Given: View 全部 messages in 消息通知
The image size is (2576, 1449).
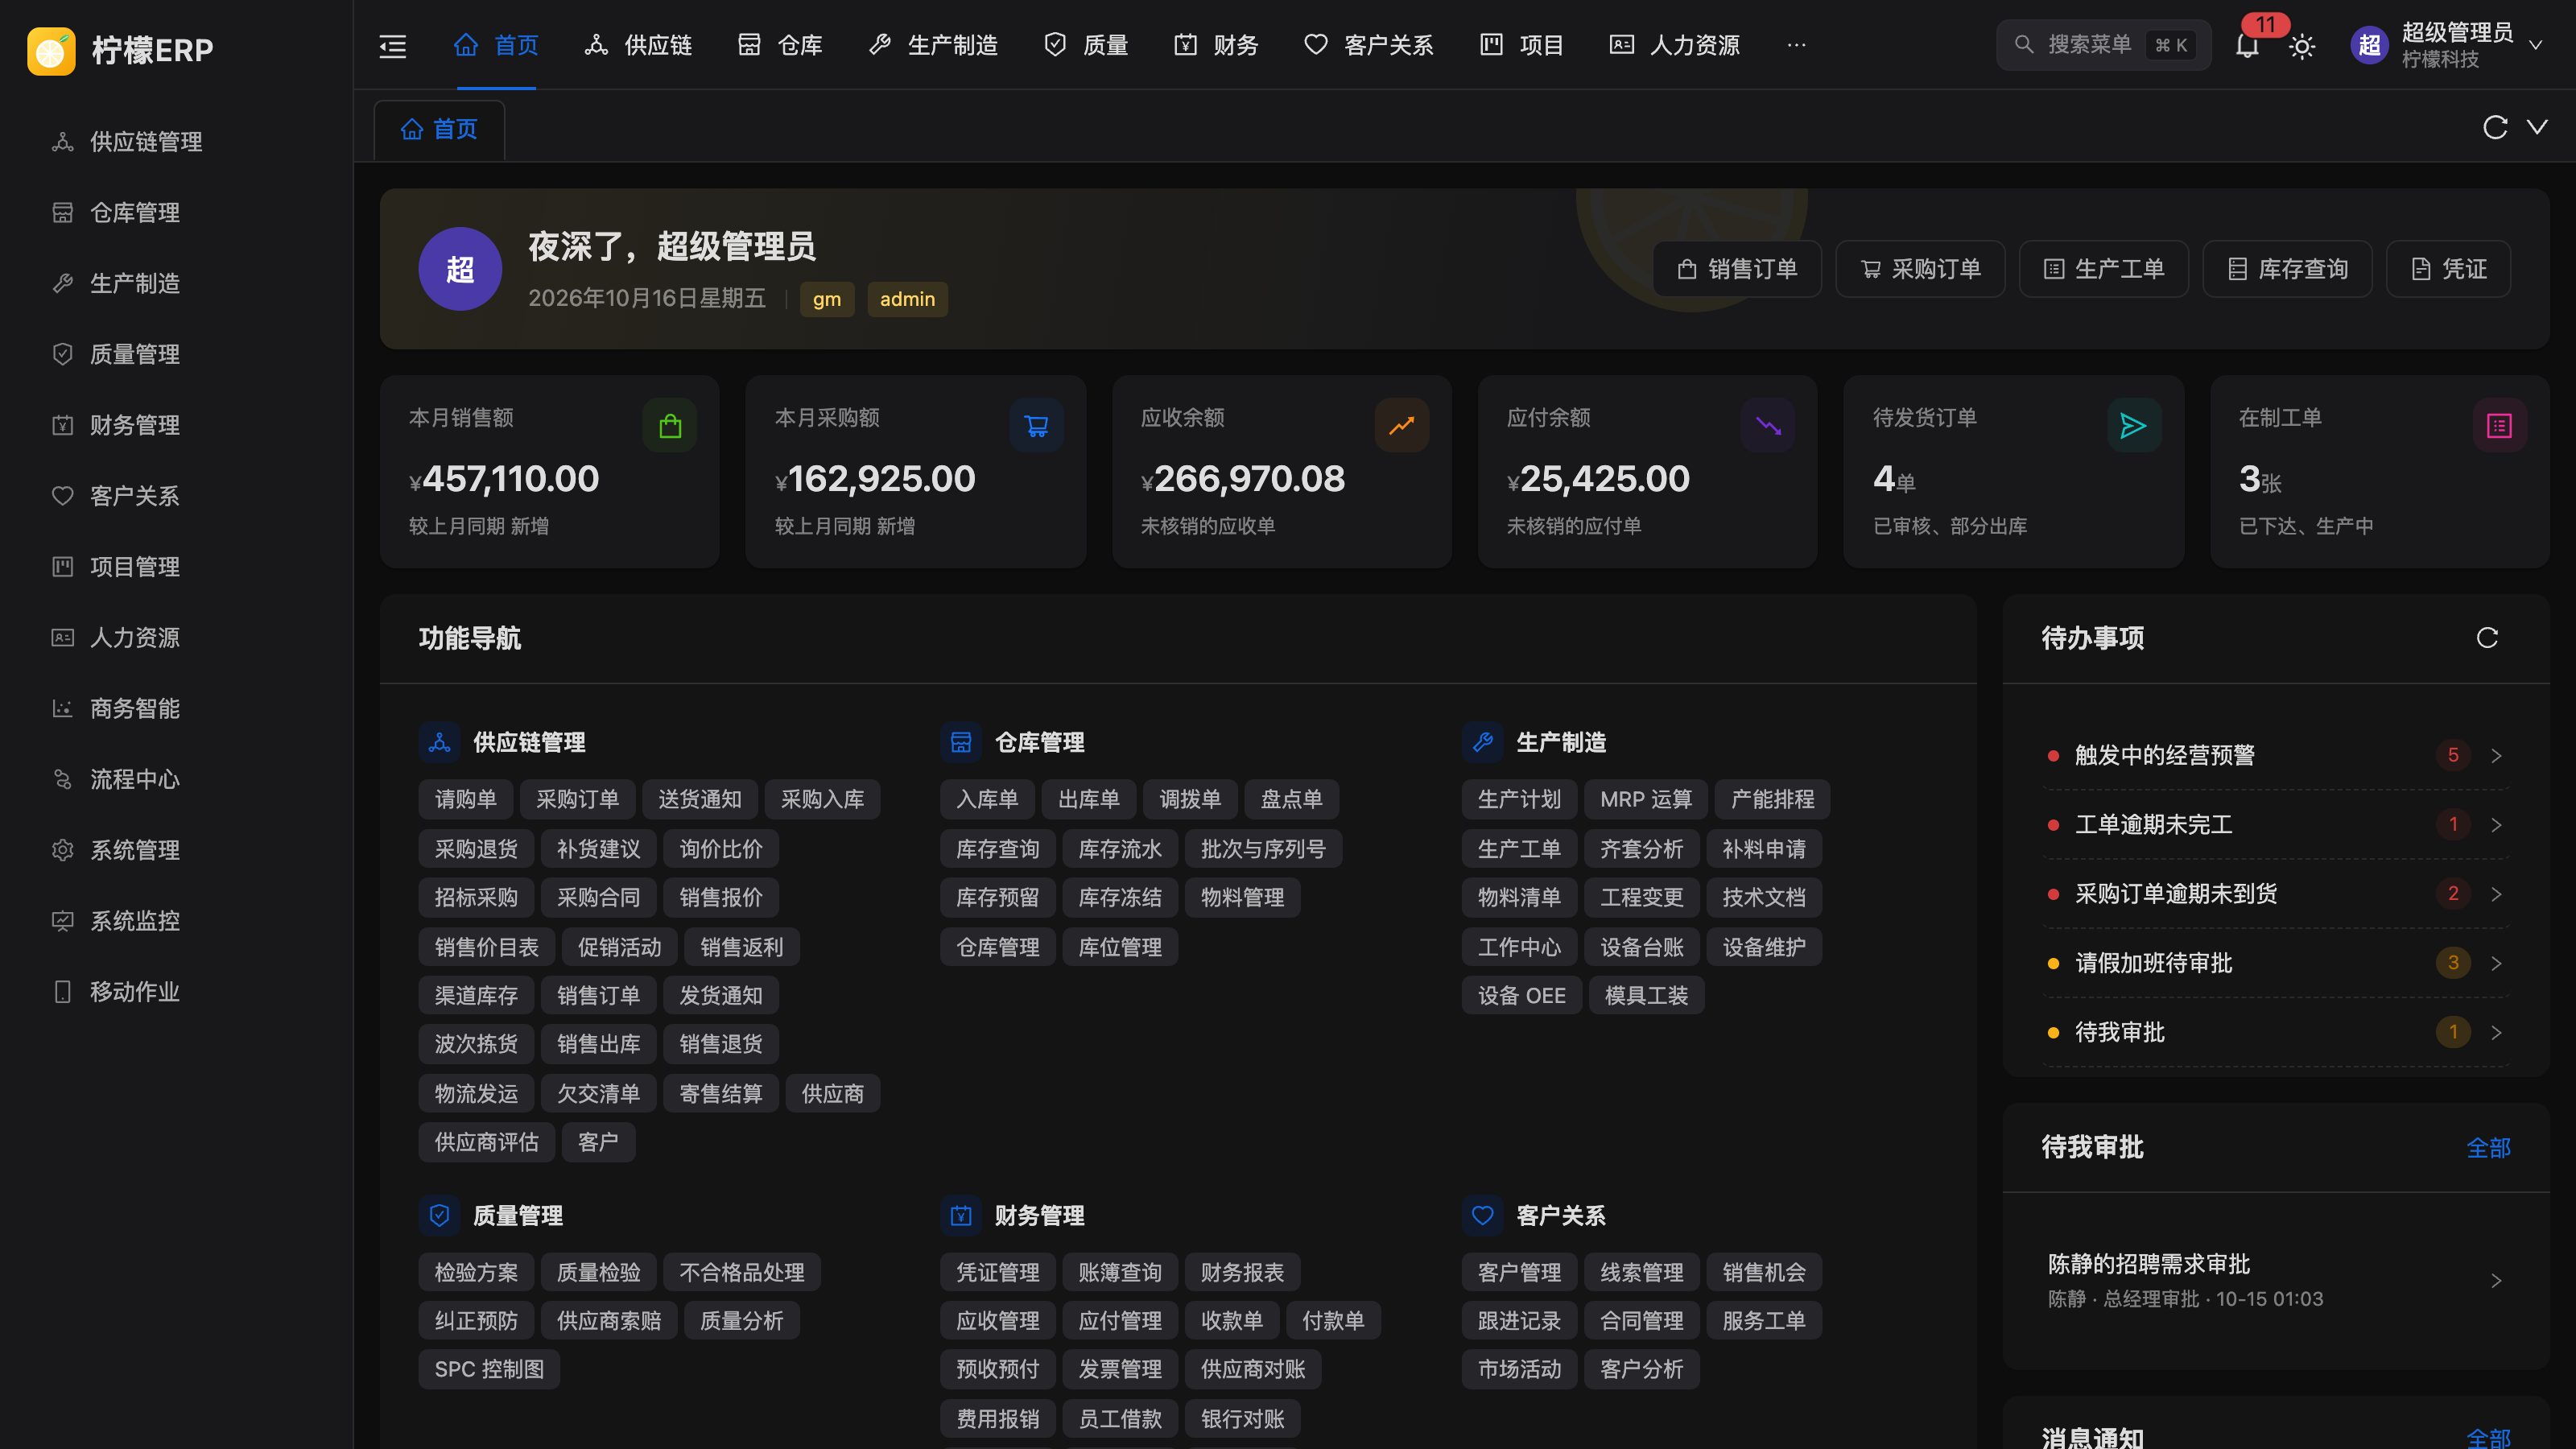Looking at the screenshot, I should [2488, 1439].
